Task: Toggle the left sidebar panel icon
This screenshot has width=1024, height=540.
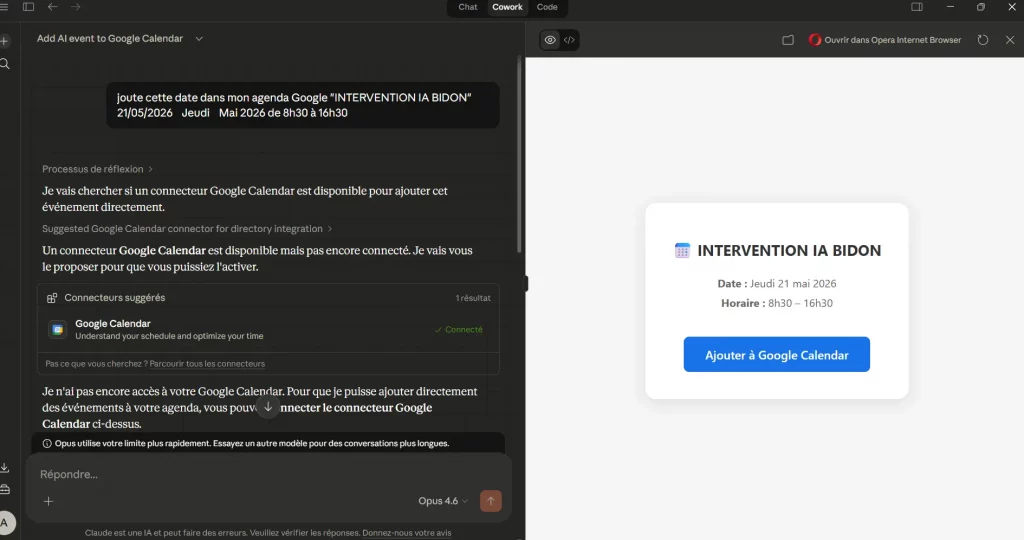Action: (x=28, y=7)
